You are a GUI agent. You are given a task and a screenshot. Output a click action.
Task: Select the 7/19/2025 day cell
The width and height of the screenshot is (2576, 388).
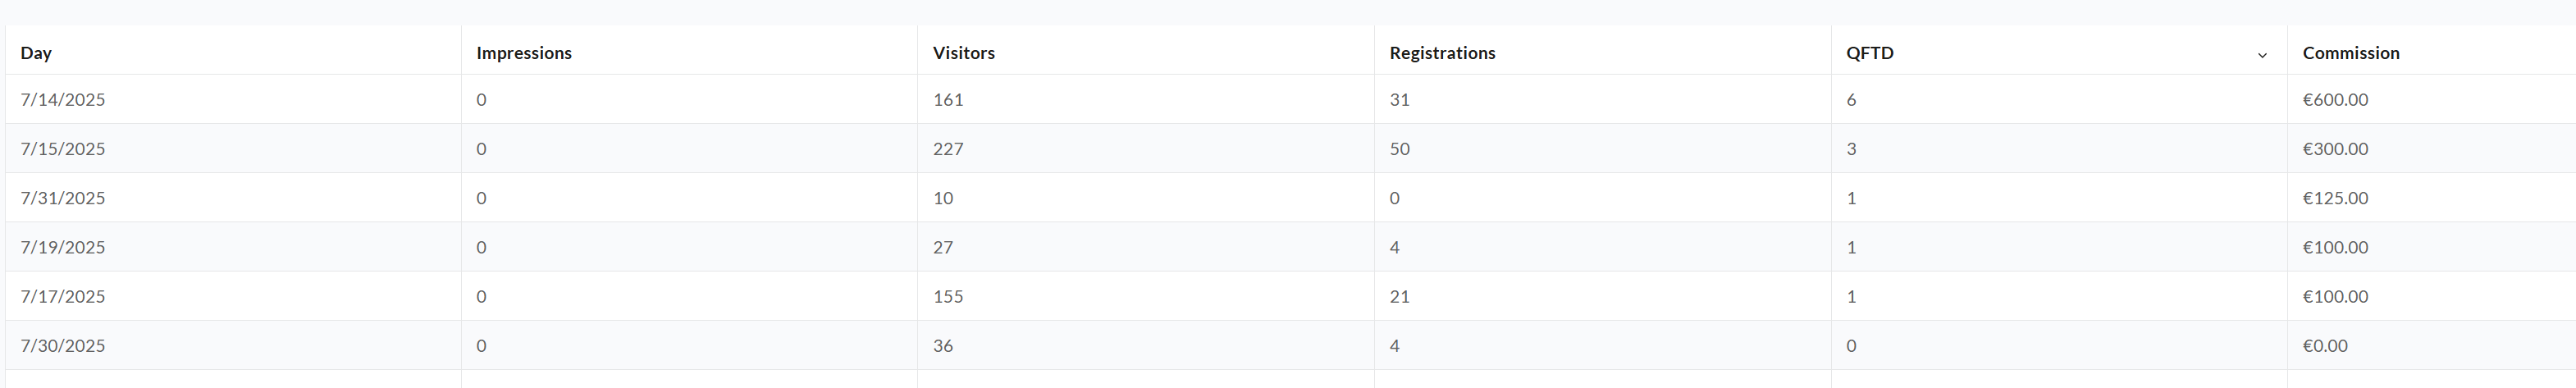tap(63, 246)
